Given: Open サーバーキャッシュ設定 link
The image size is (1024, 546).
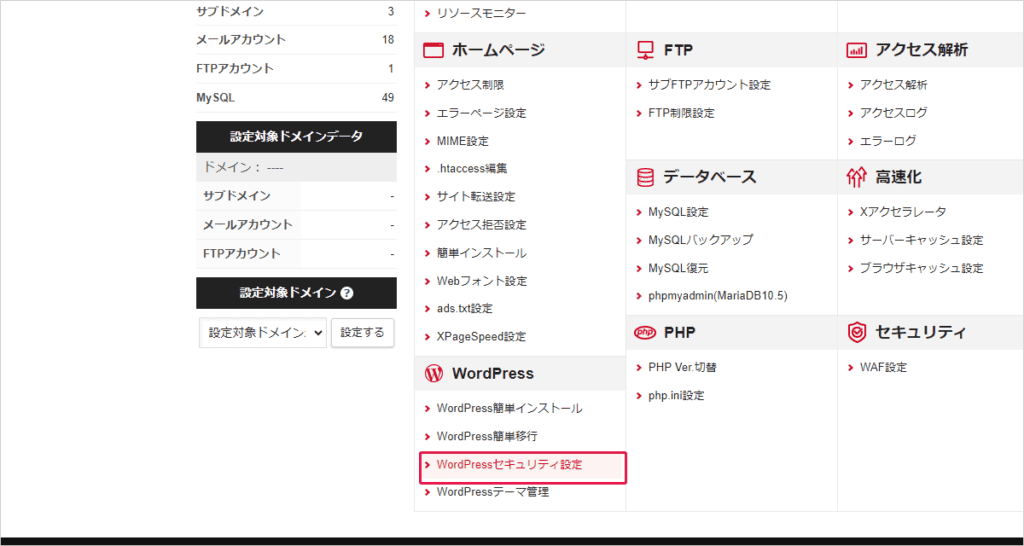Looking at the screenshot, I should pos(921,240).
